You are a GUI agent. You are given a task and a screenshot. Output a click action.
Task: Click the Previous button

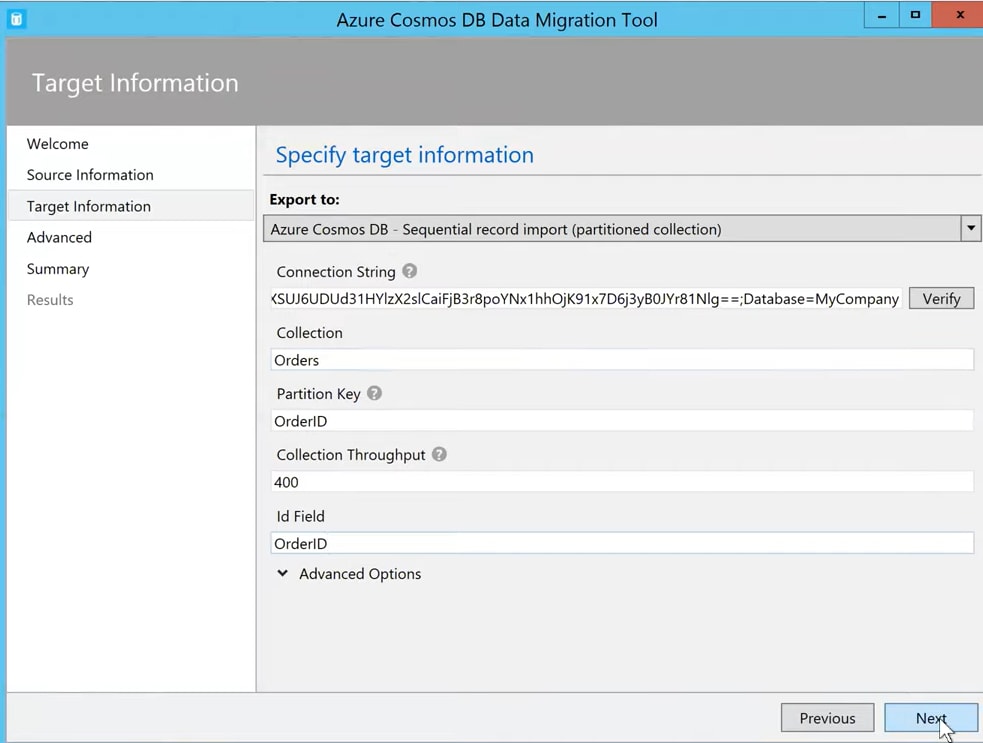[827, 718]
